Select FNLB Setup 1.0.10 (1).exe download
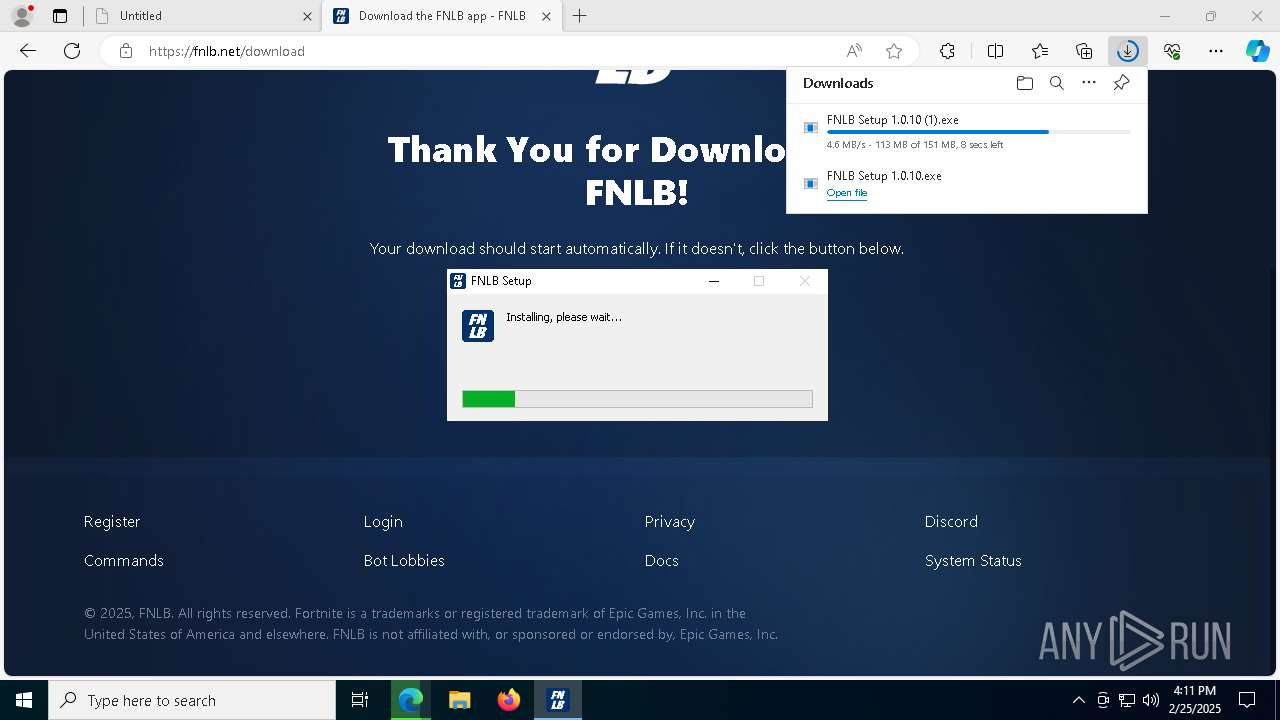The height and width of the screenshot is (720, 1280). click(x=967, y=132)
